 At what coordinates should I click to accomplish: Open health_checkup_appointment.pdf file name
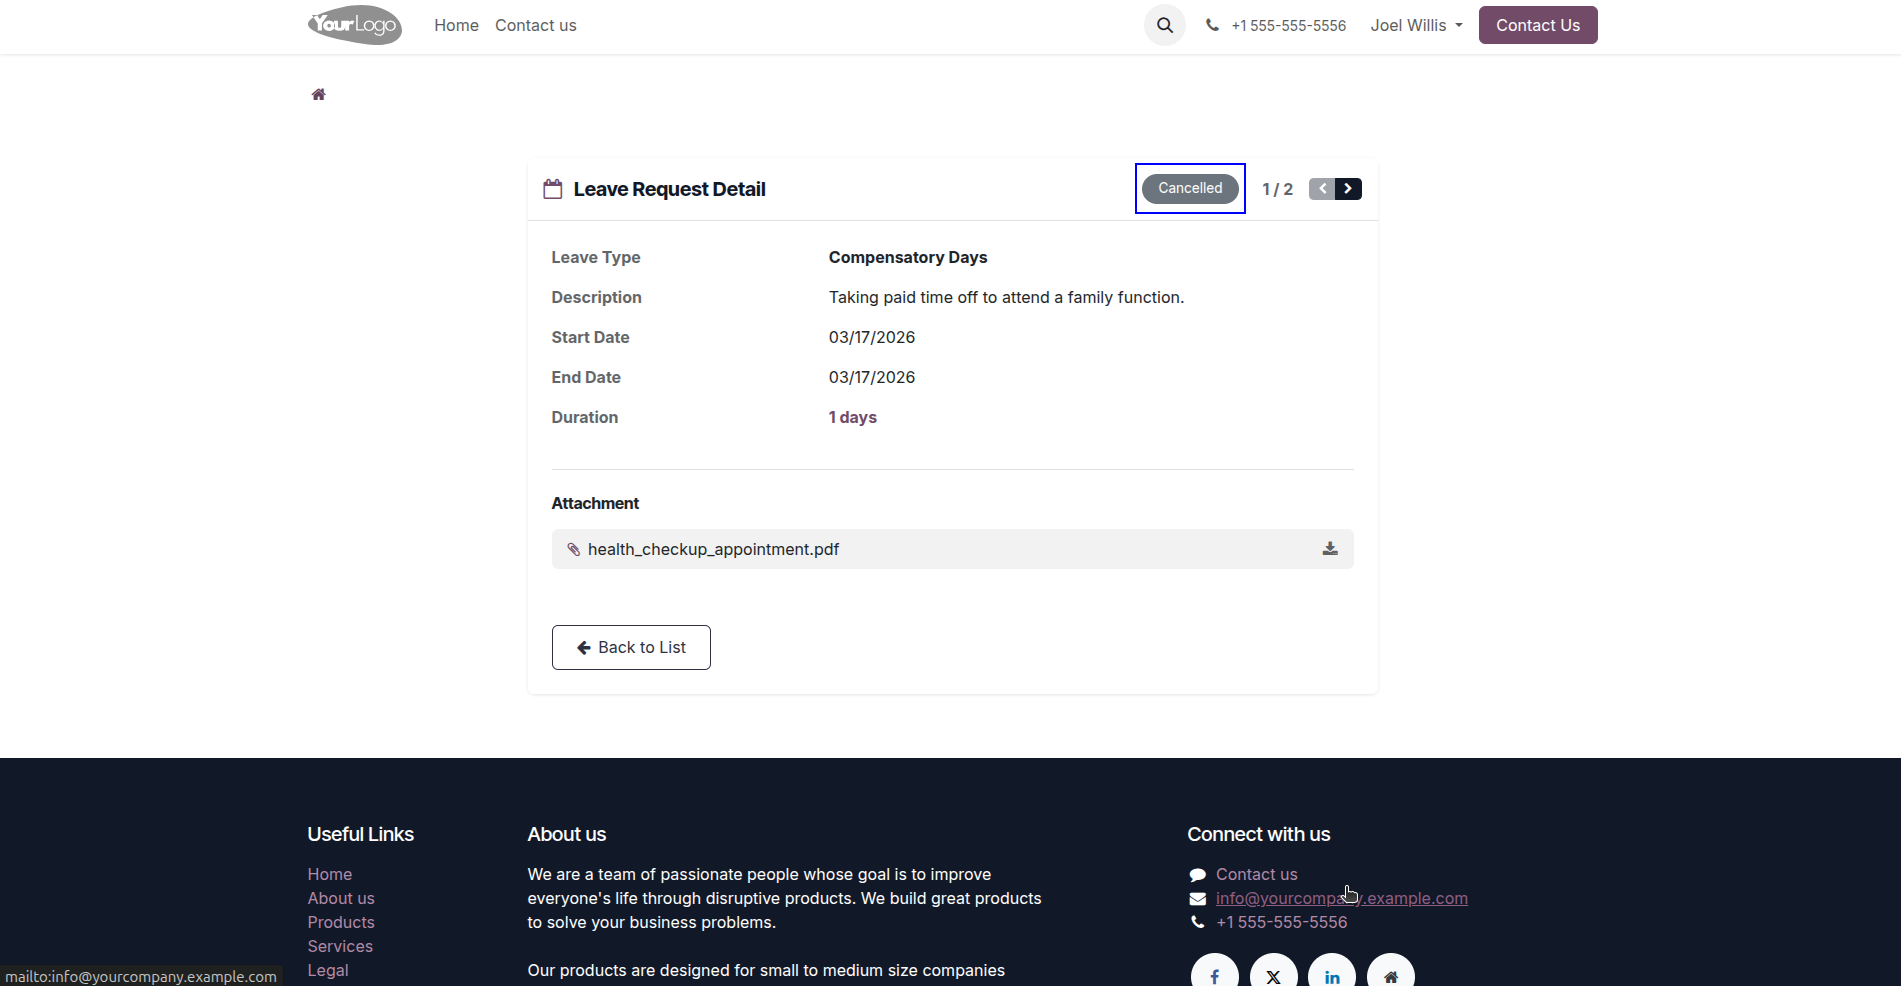(x=713, y=549)
